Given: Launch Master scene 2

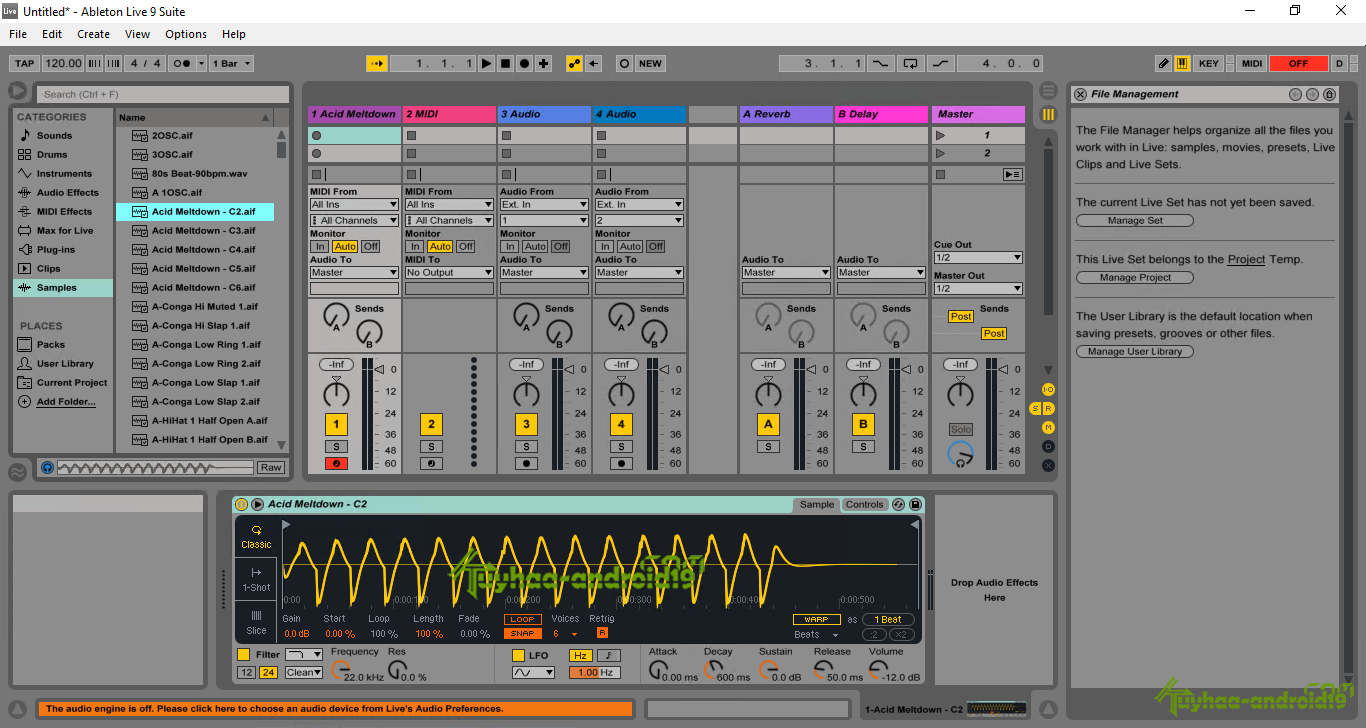Looking at the screenshot, I should pyautogui.click(x=940, y=154).
